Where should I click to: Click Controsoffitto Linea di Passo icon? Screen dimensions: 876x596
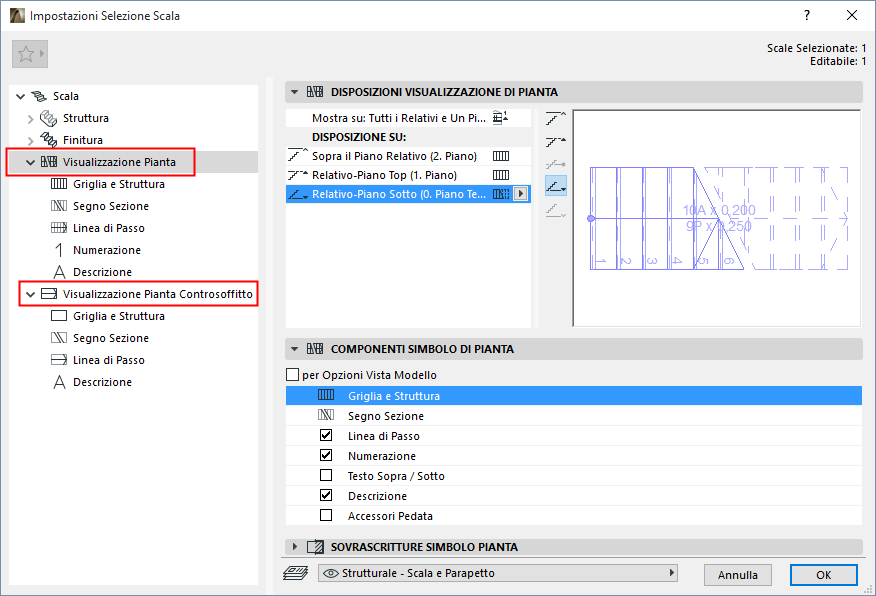click(x=59, y=360)
